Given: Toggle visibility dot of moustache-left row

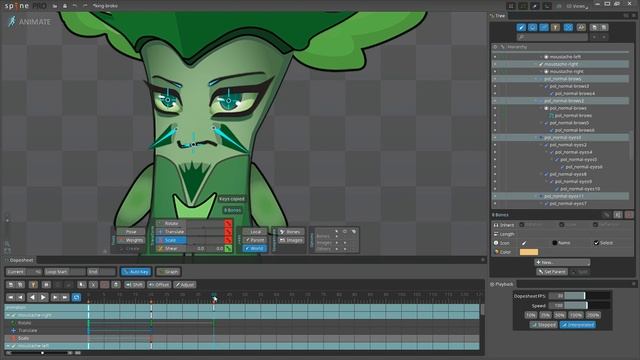Looking at the screenshot, I should click(x=495, y=57).
